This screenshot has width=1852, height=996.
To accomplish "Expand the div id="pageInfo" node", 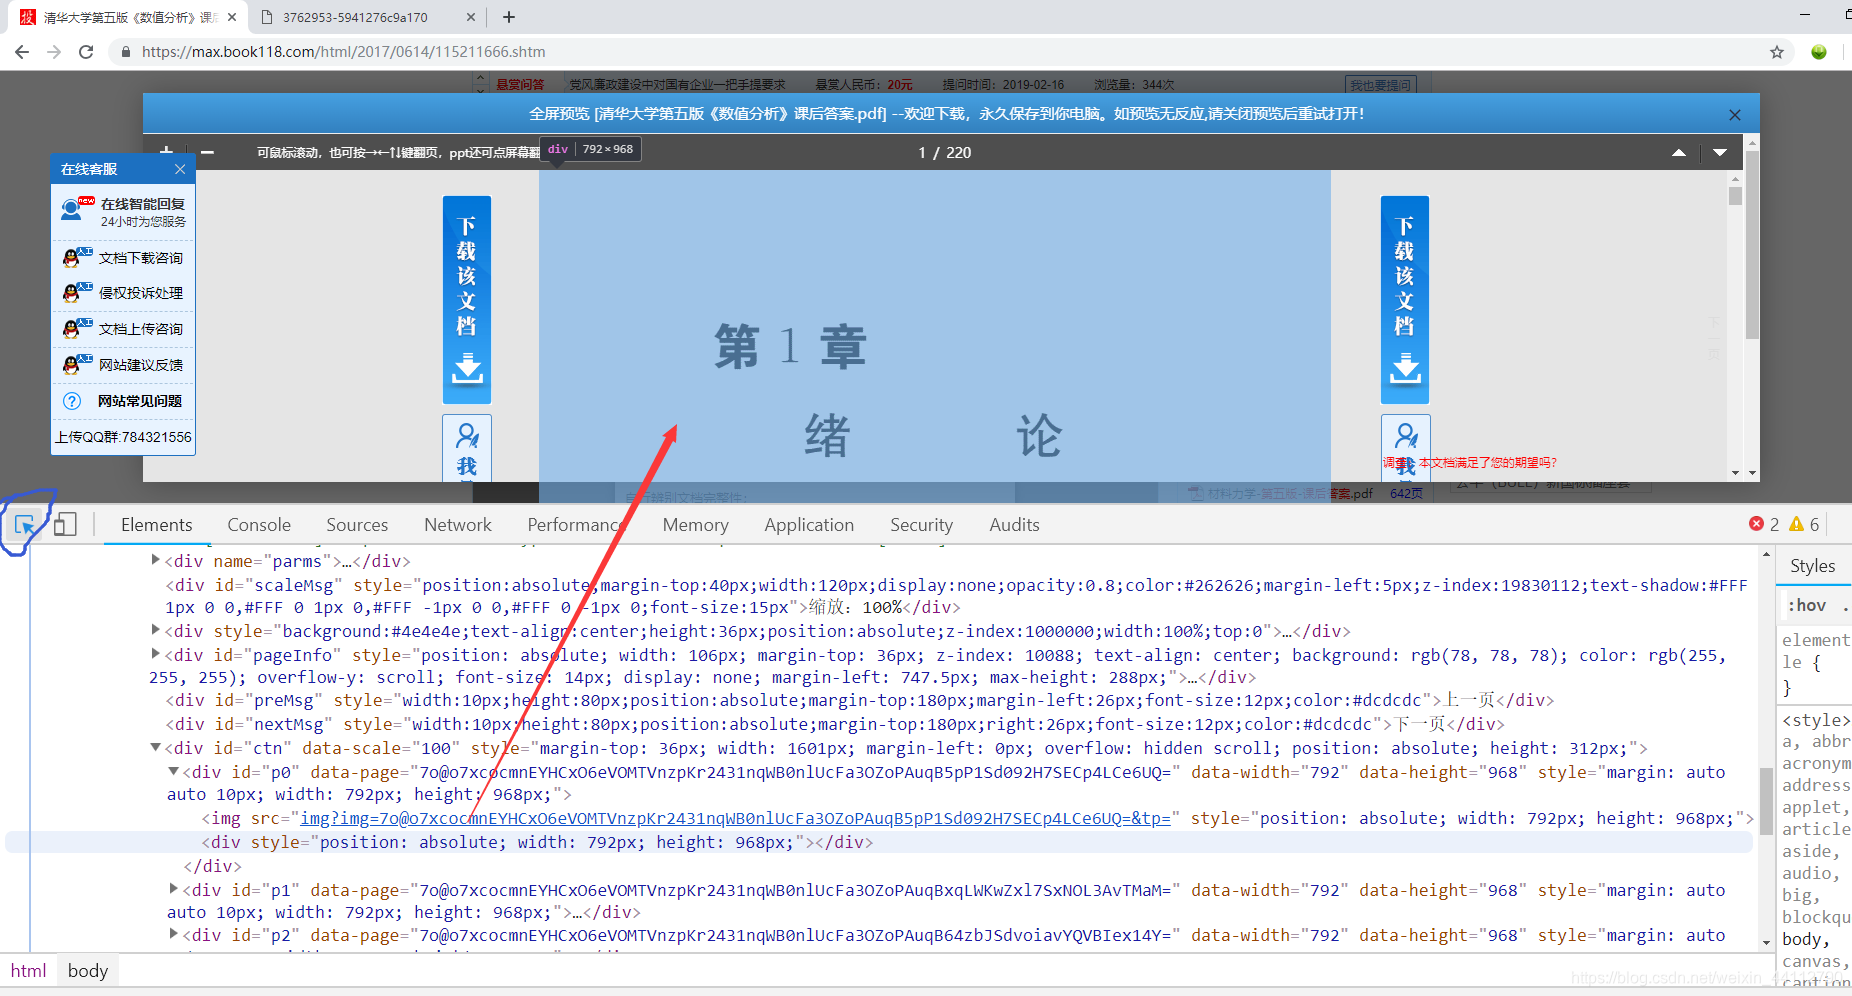I will (155, 654).
